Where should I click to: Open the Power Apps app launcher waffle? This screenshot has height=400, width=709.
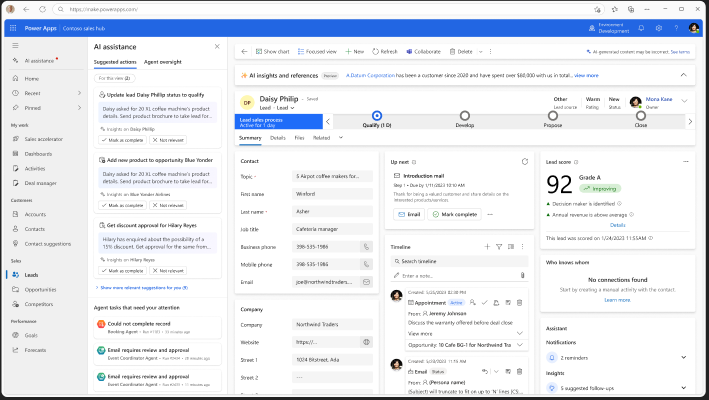(x=13, y=28)
